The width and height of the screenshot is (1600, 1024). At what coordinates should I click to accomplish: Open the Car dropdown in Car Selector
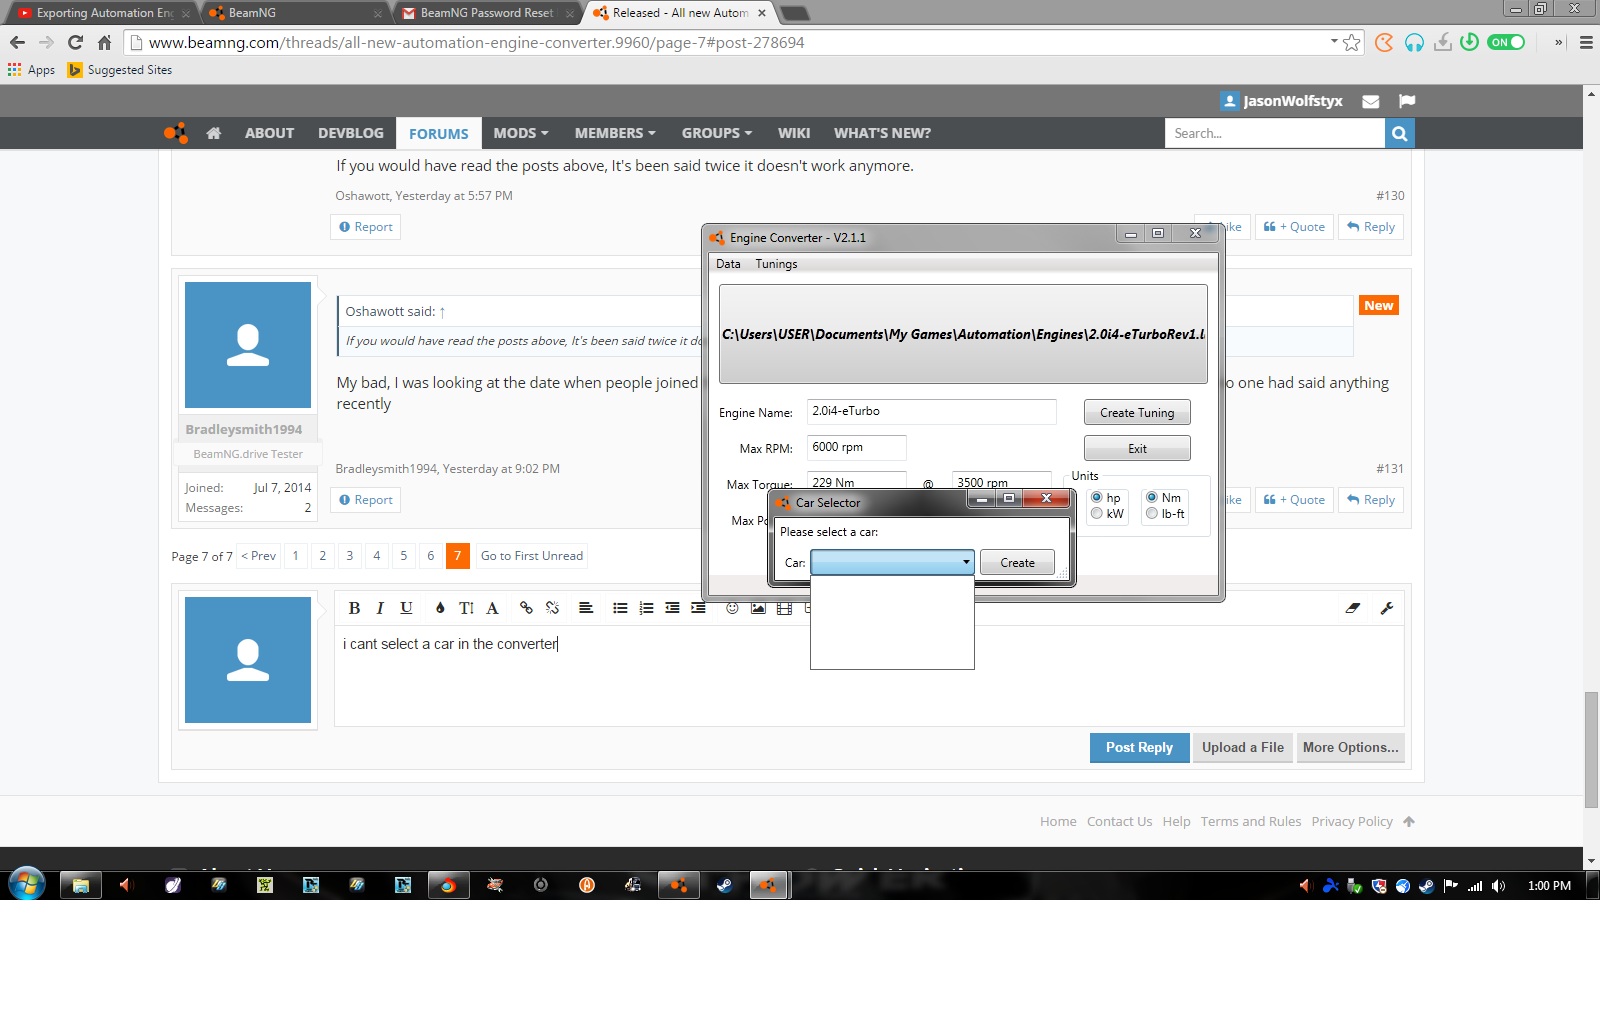pos(892,562)
